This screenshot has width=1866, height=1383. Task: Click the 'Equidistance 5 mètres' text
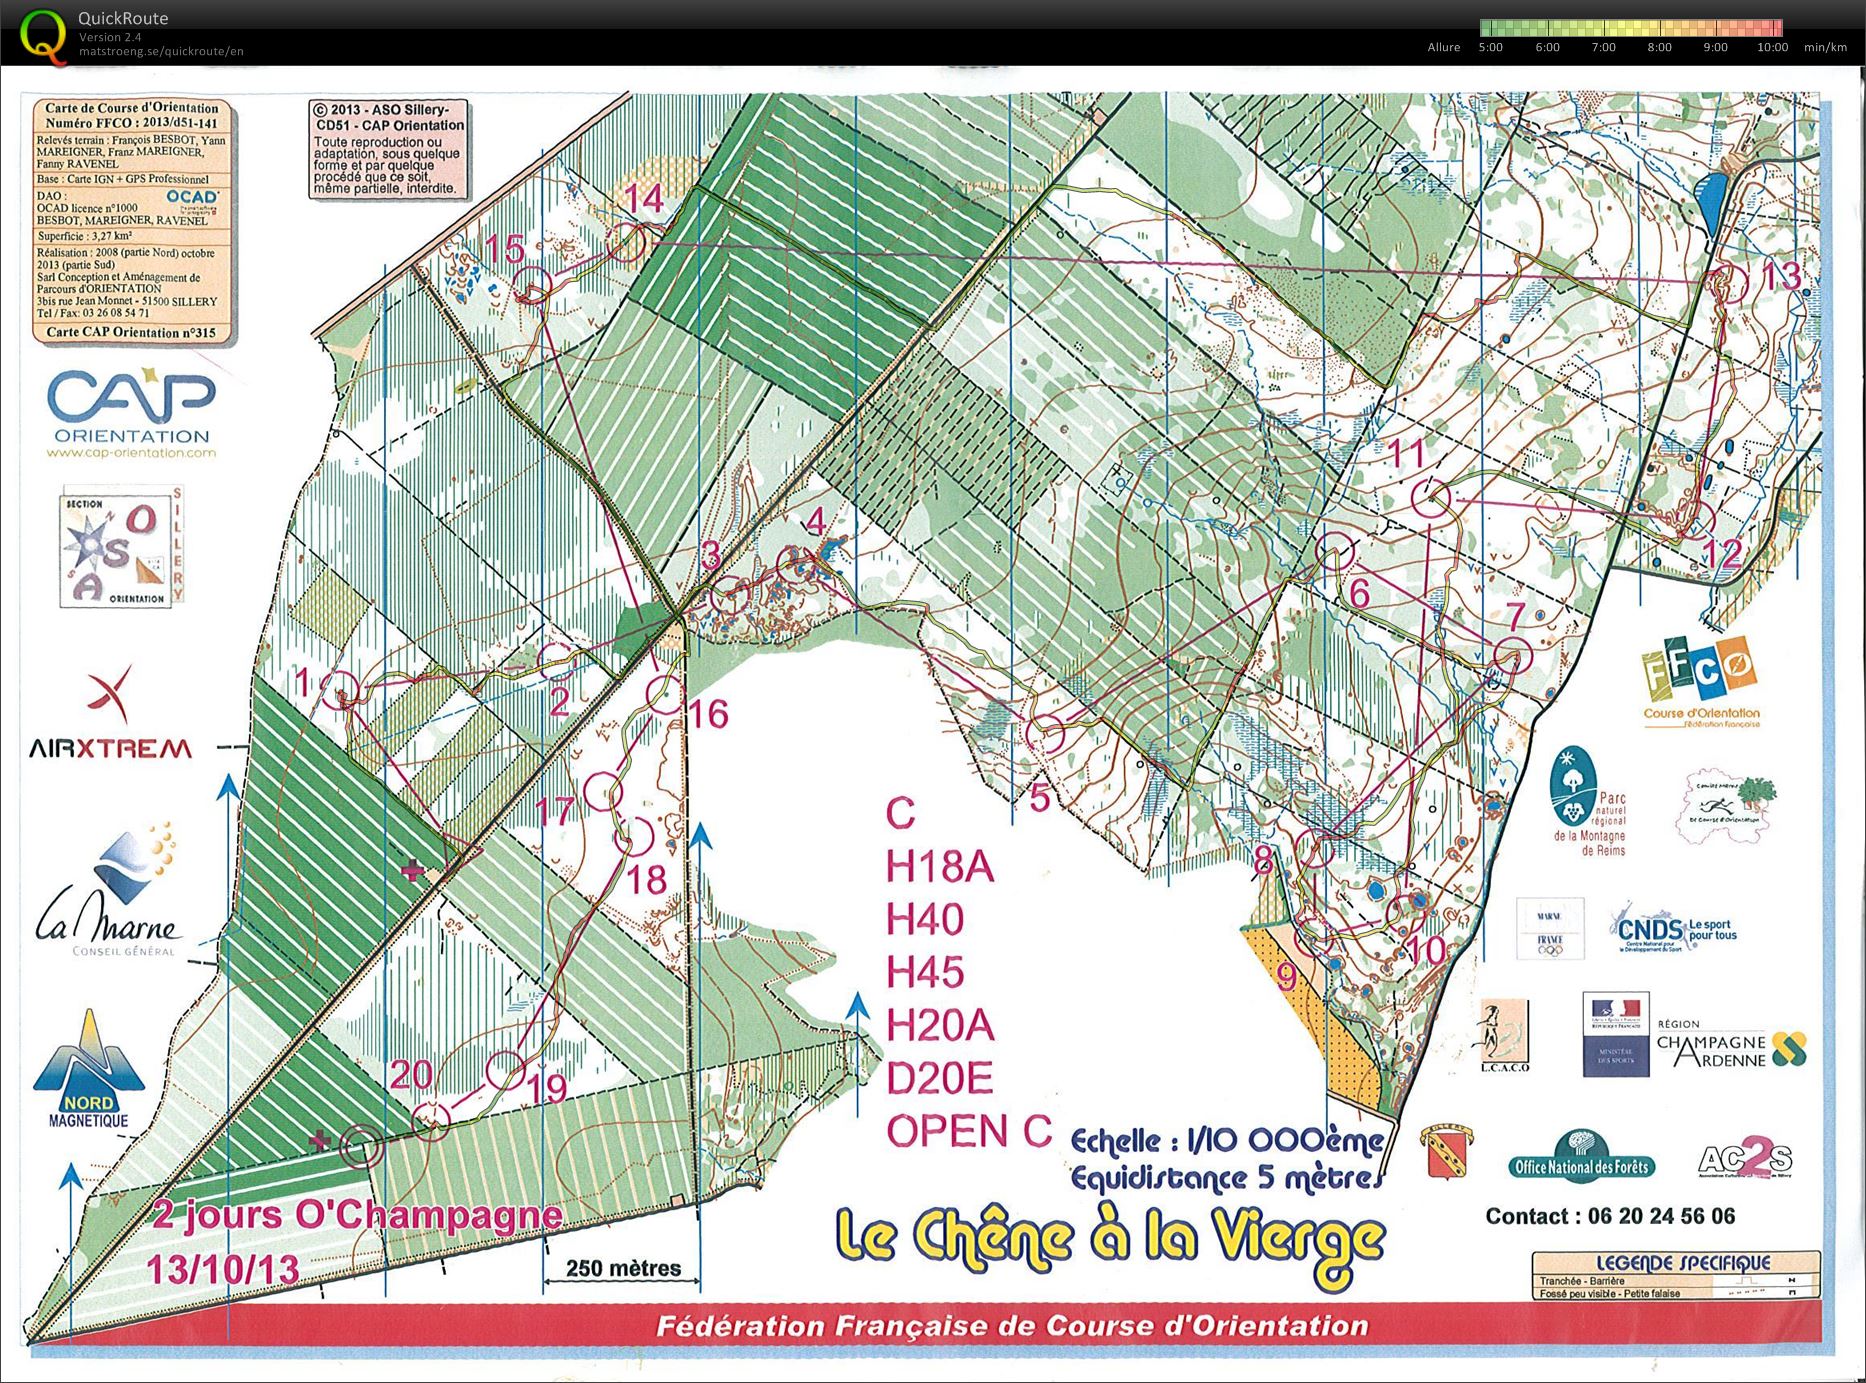coord(1226,1178)
